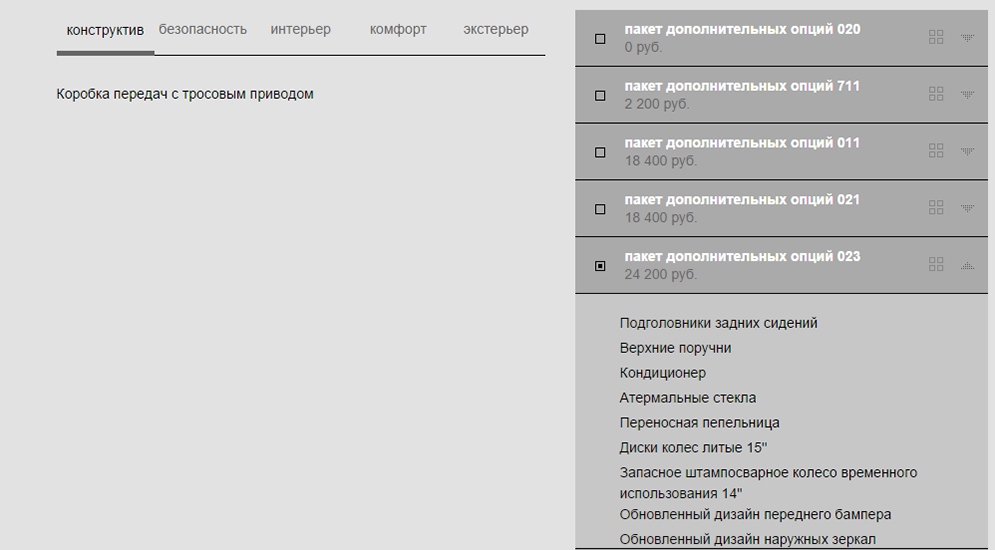The width and height of the screenshot is (995, 550).
Task: Tick the checkbox for package 711
Action: coord(600,96)
